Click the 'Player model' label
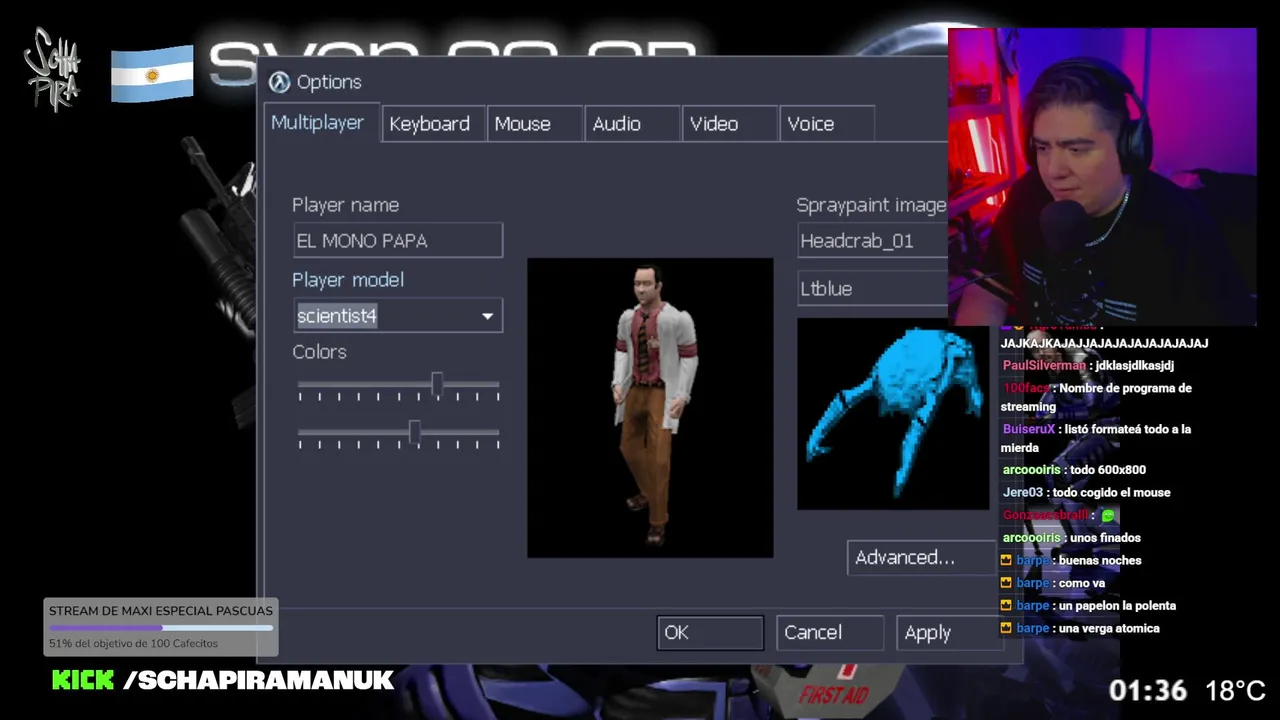Screen dimensions: 1280x720 [348, 280]
